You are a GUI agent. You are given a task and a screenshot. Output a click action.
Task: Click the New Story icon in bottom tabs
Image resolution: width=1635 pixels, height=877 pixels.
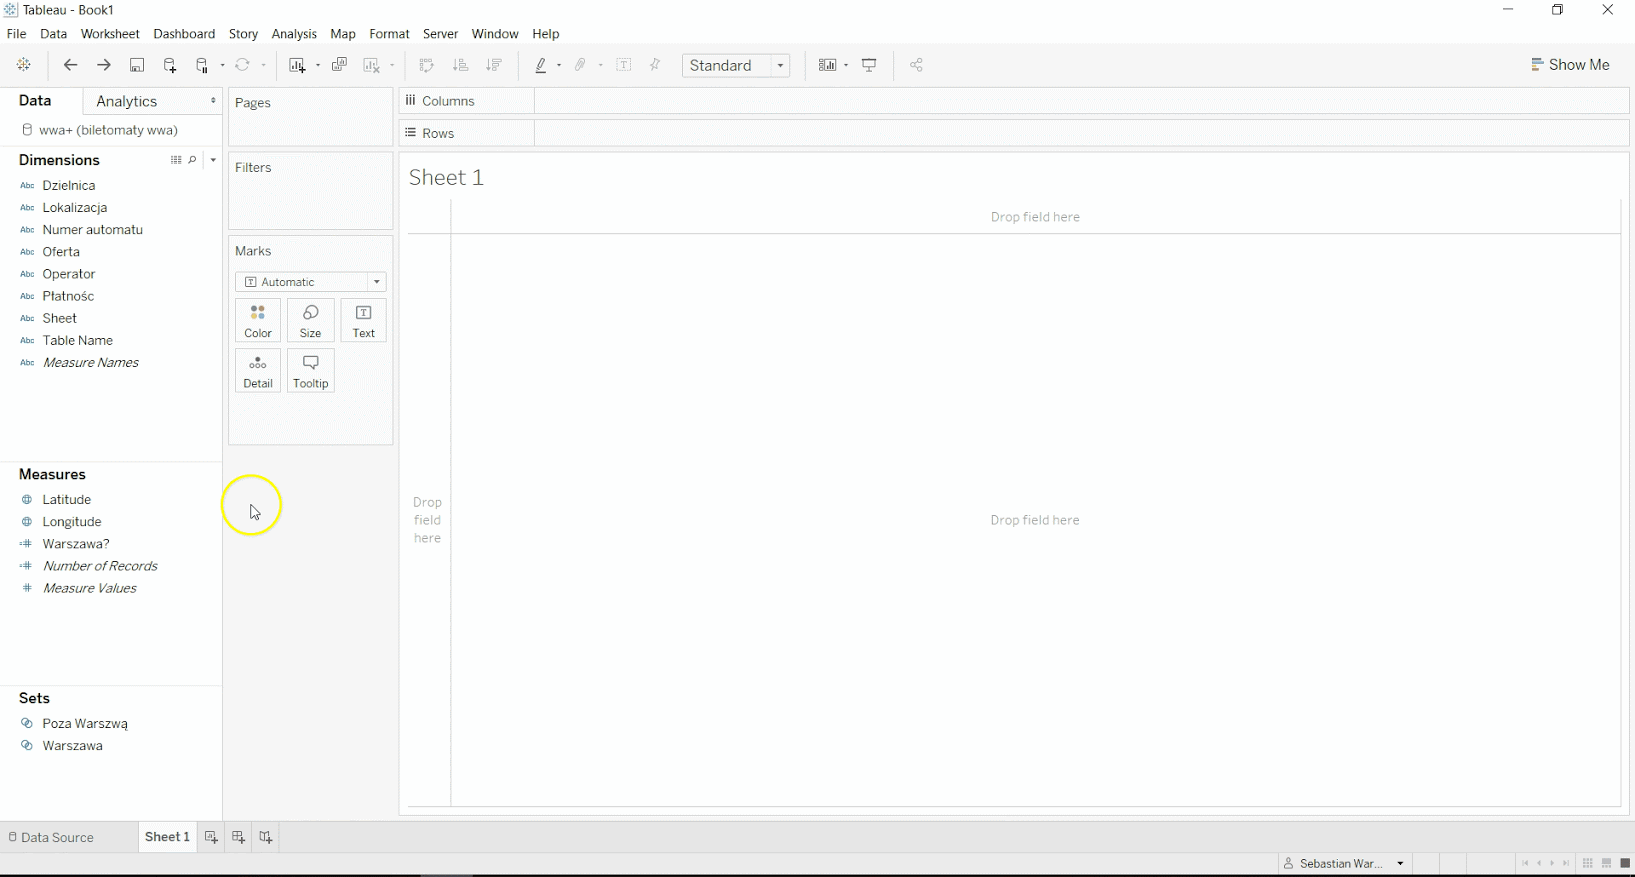(265, 837)
